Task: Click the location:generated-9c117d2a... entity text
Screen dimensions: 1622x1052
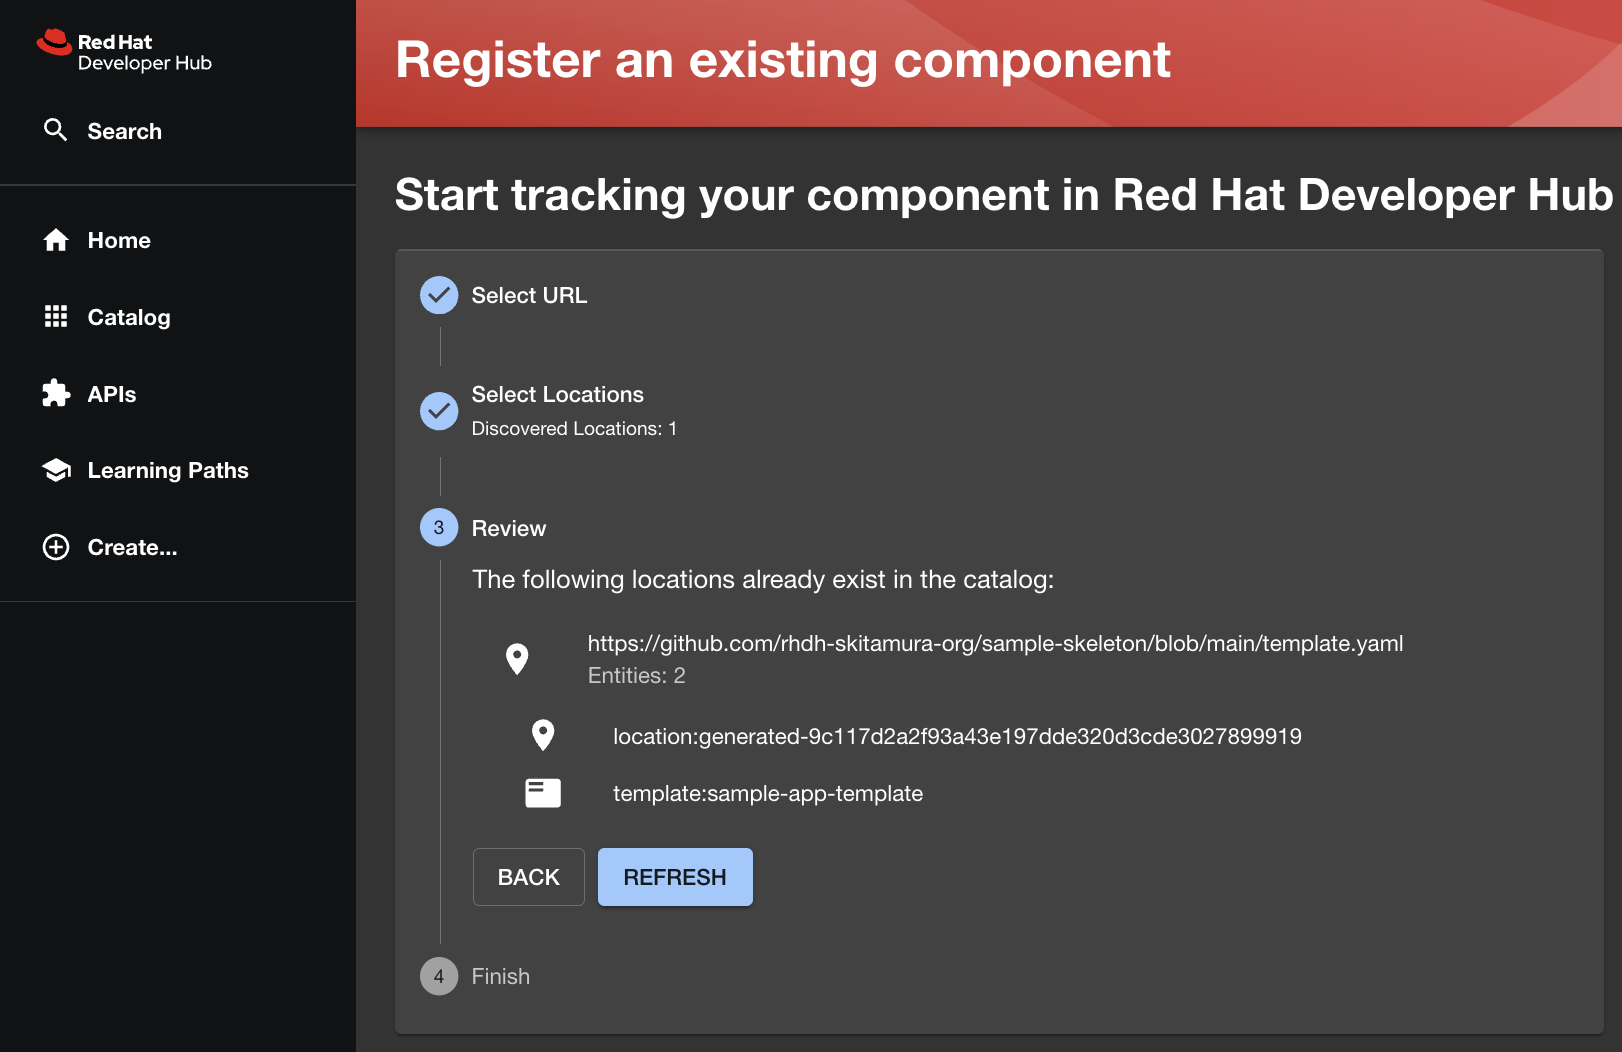Action: (957, 737)
